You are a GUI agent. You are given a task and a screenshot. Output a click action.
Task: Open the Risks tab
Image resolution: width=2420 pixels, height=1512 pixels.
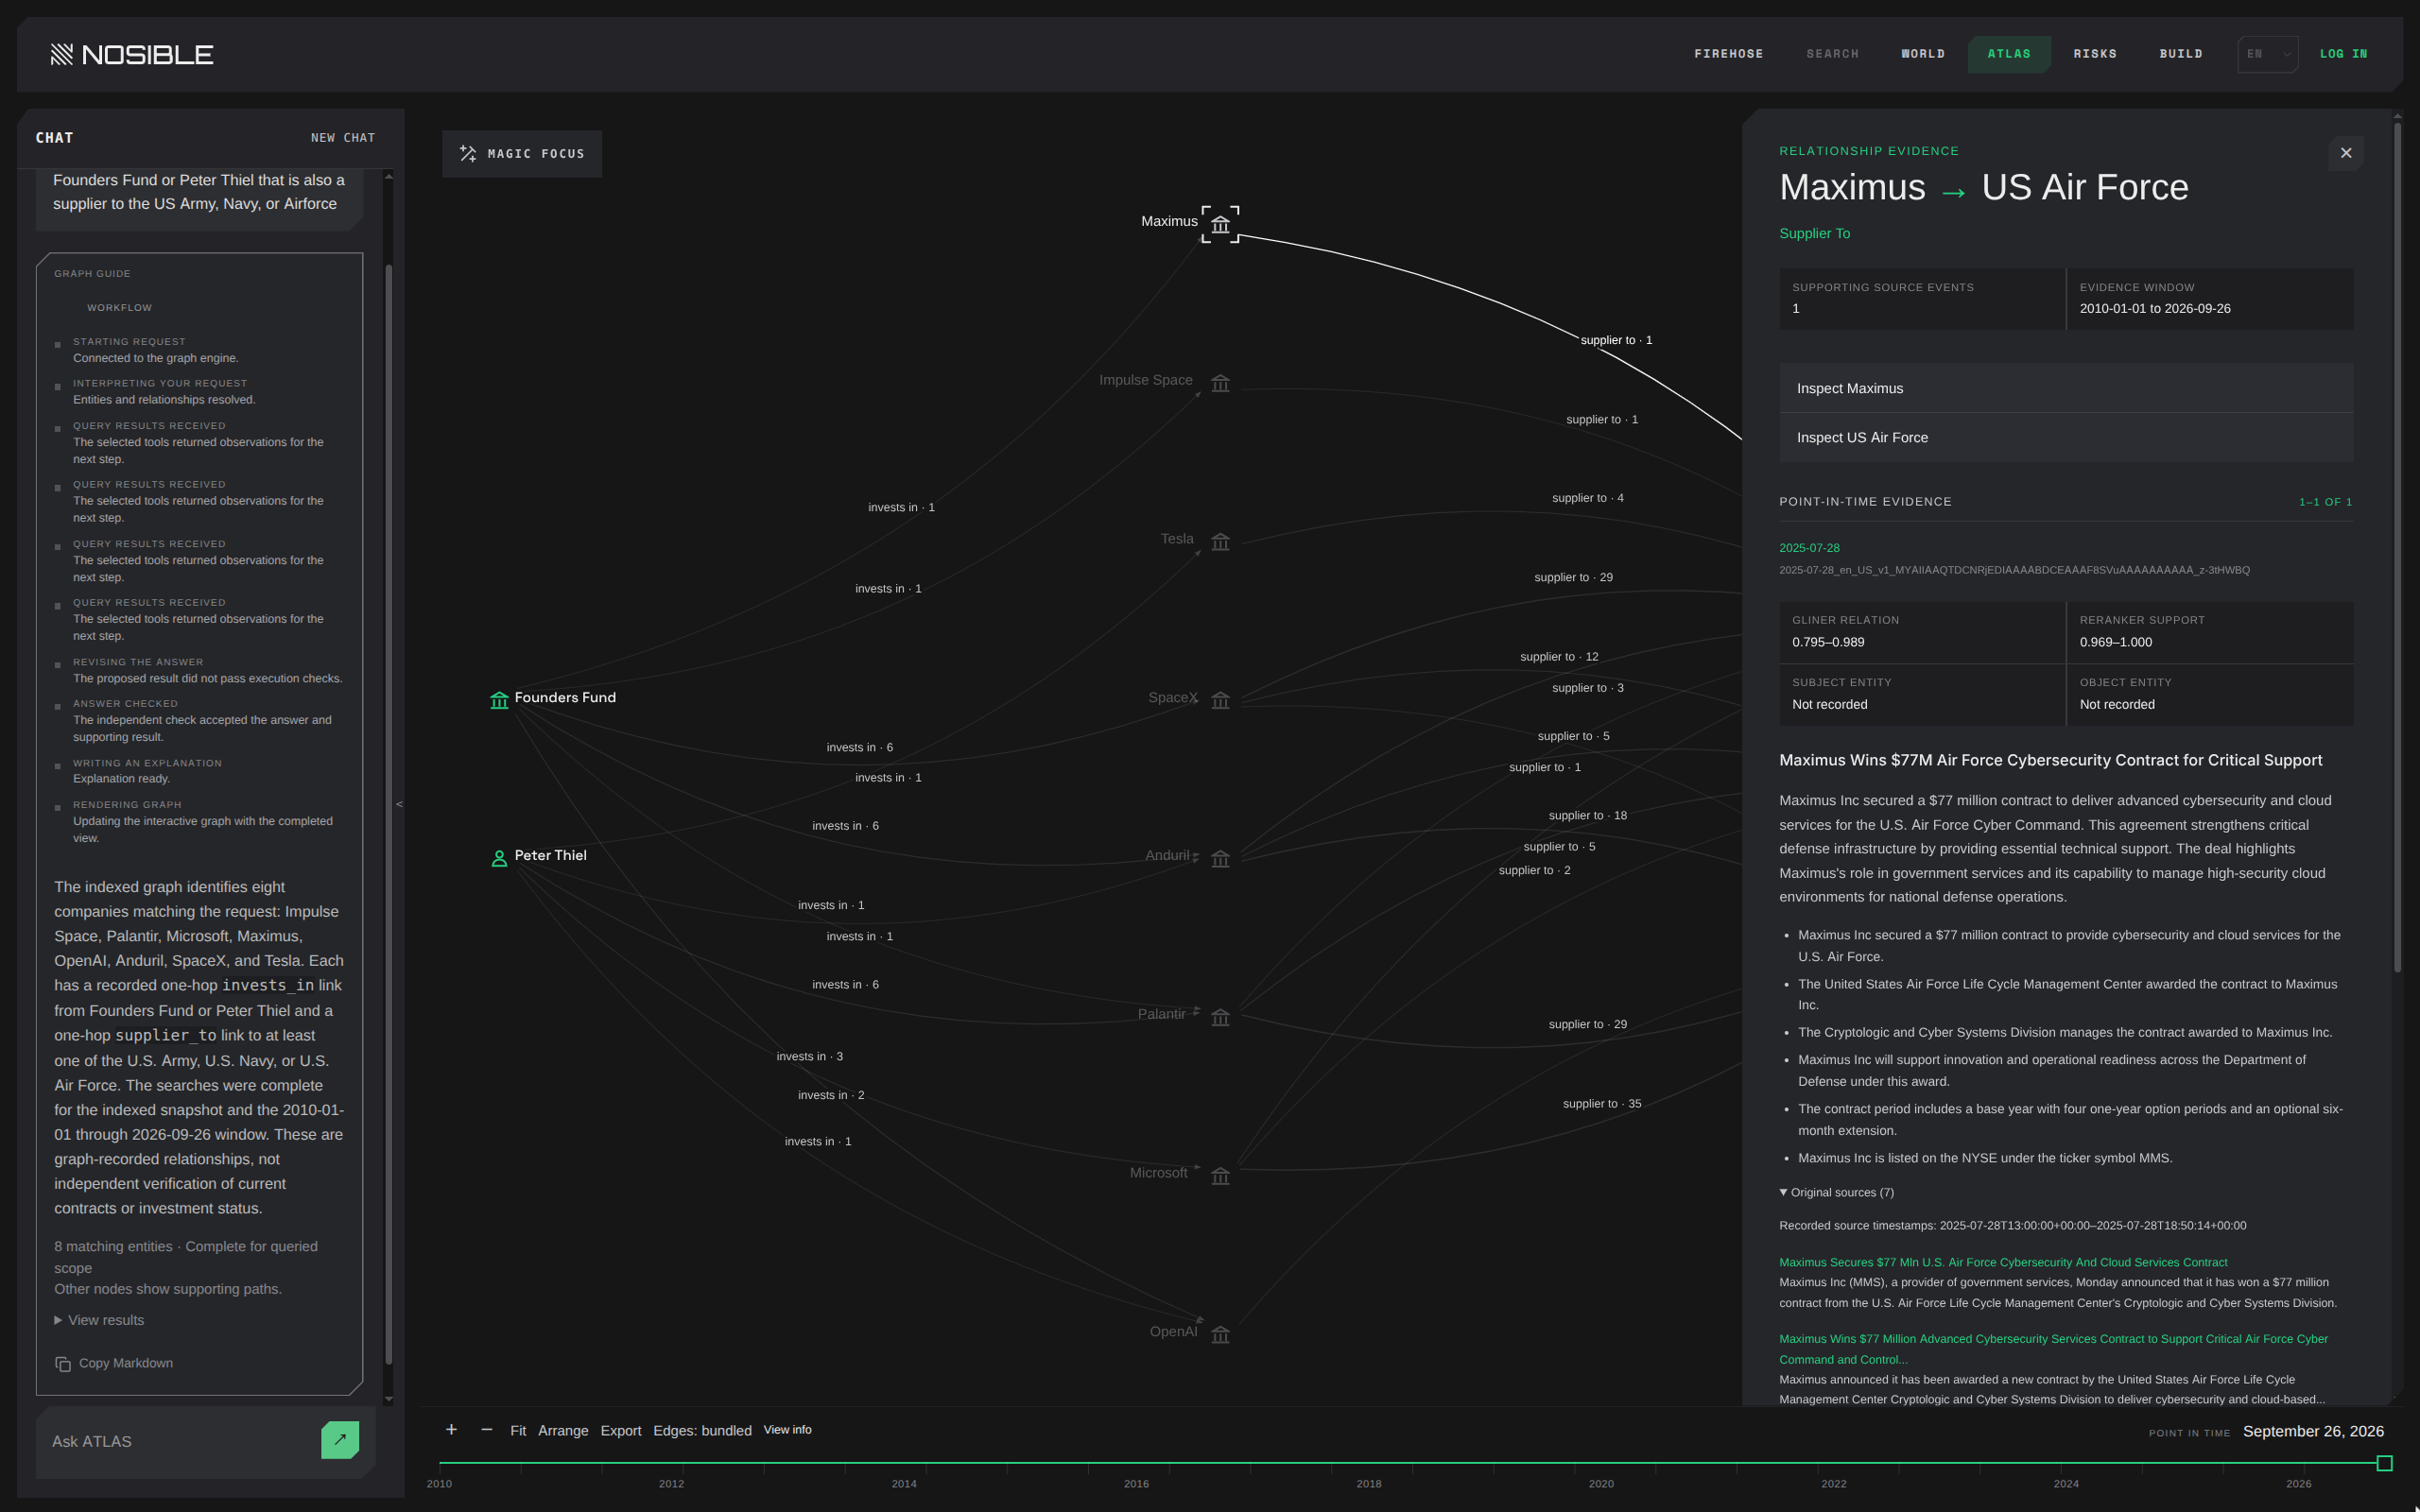2094,54
